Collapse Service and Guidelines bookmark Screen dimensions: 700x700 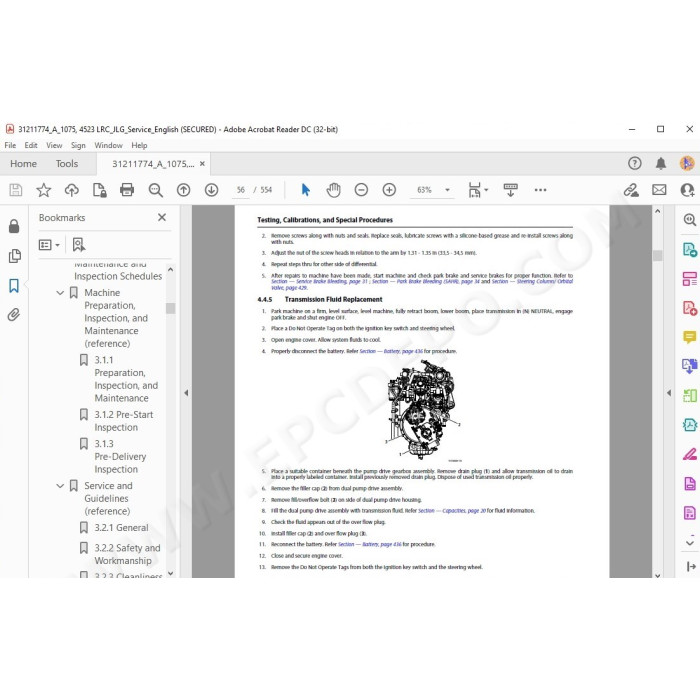60,486
